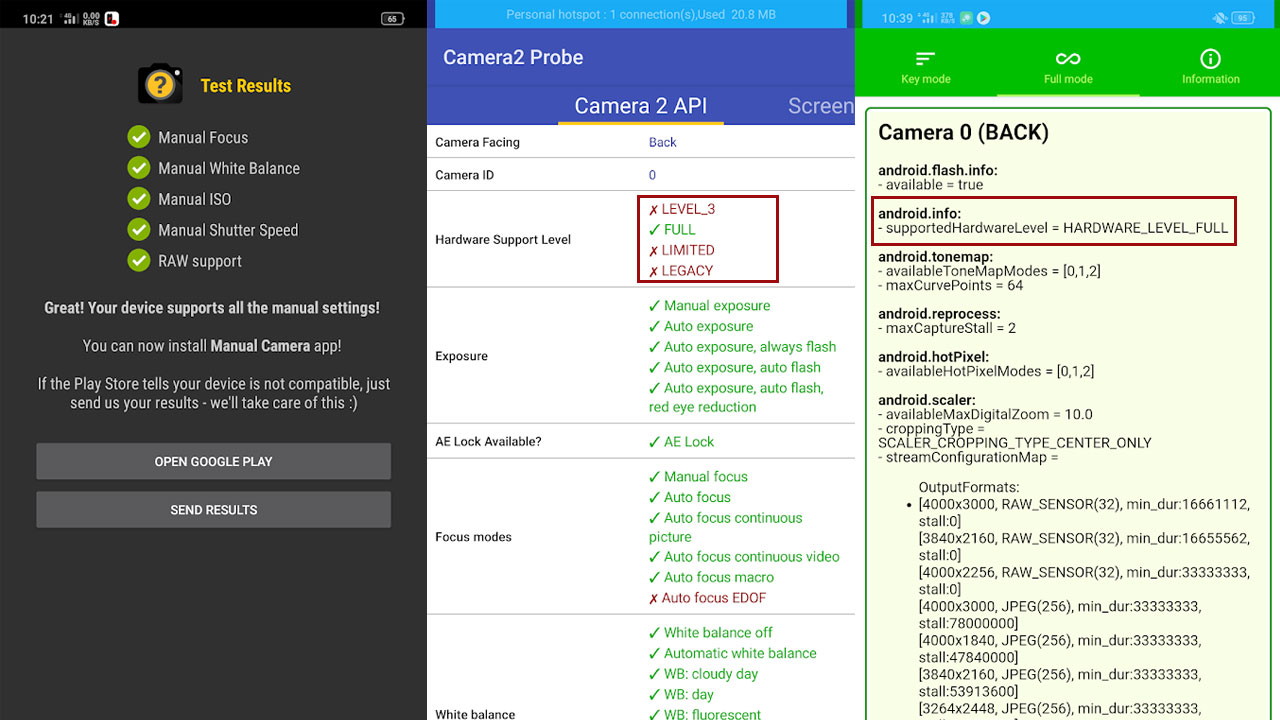The height and width of the screenshot is (720, 1280).
Task: Select the FULL hardware support level entry
Action: click(x=672, y=229)
